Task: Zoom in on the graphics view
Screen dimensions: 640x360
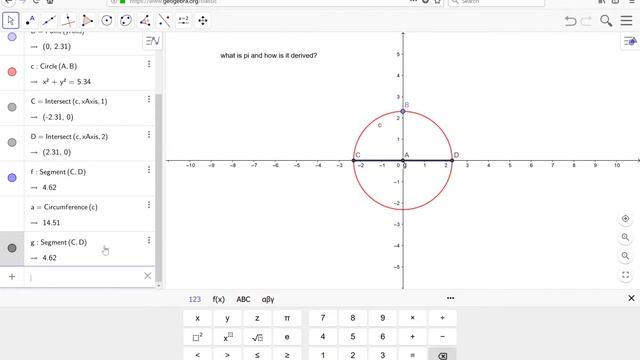Action: click(x=625, y=237)
